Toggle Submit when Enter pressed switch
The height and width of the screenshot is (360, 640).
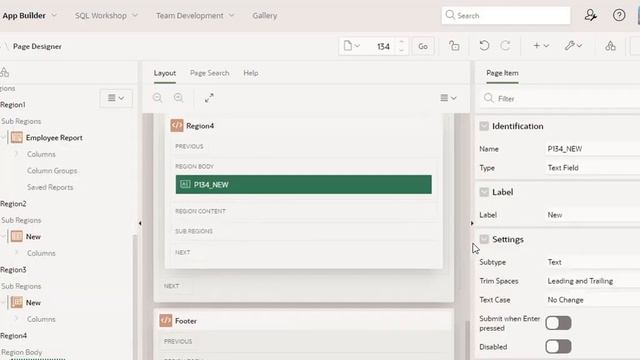coord(558,323)
